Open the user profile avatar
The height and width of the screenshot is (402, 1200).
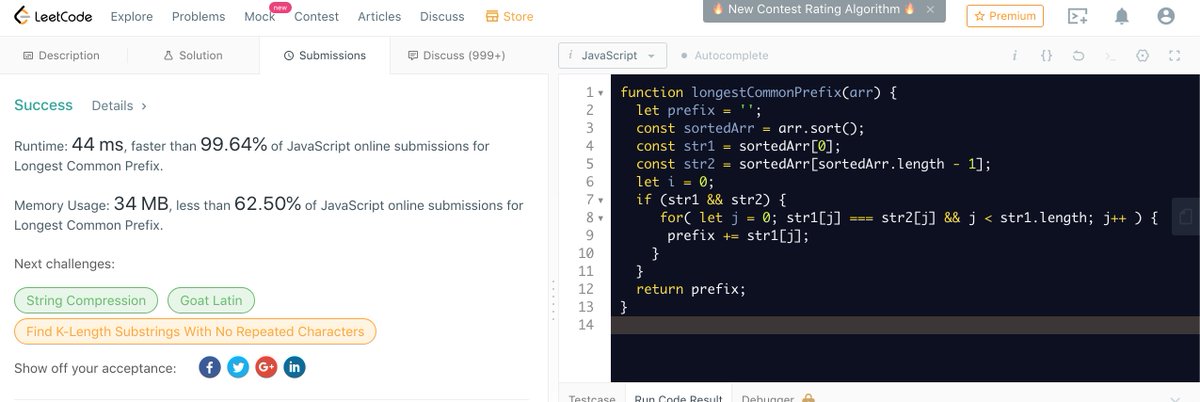point(1165,16)
